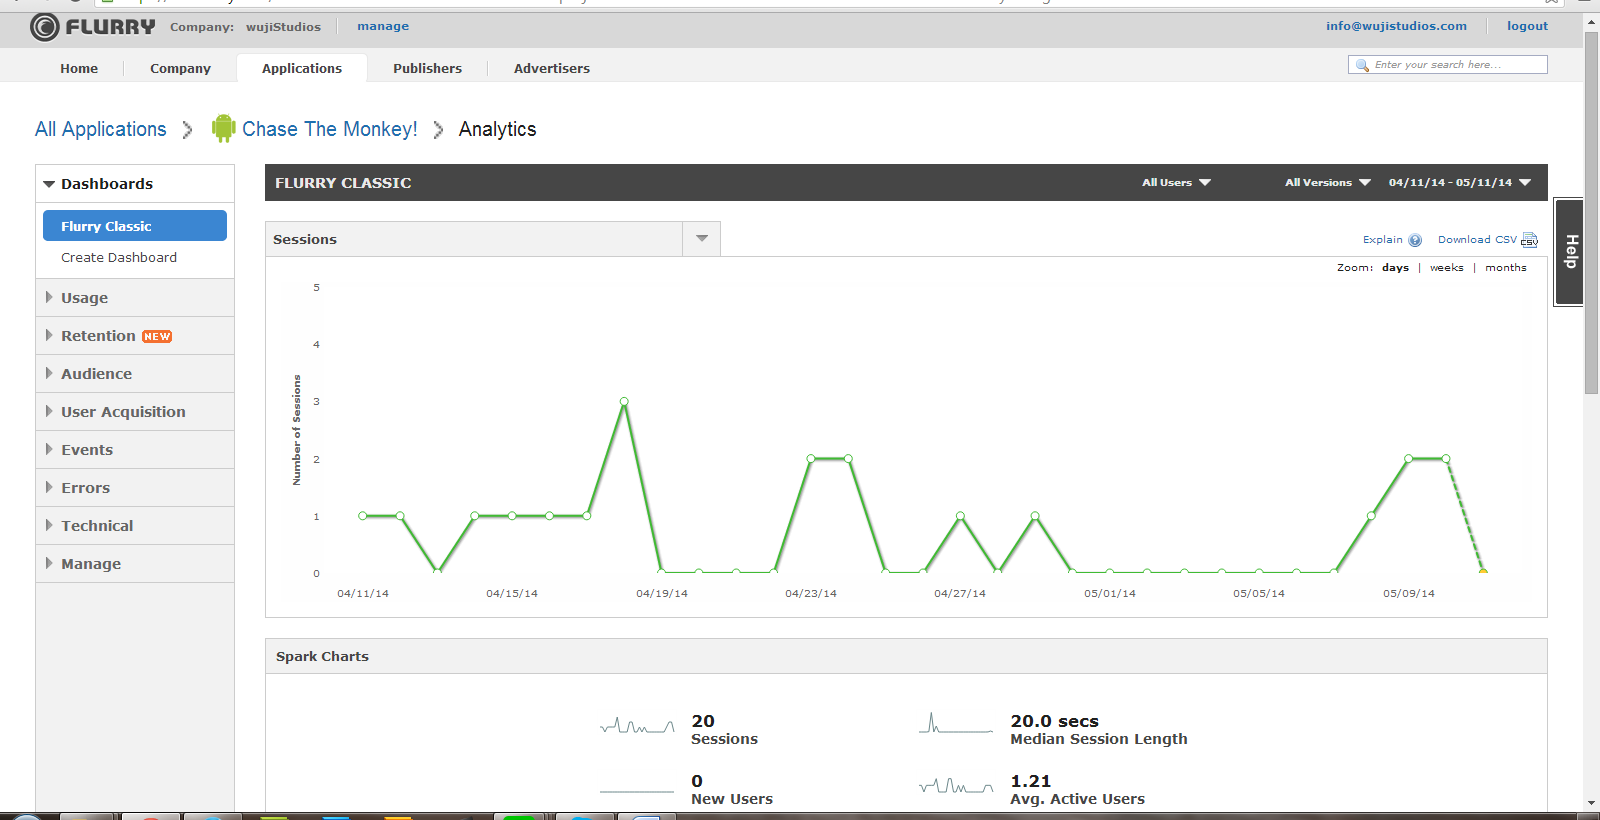Click the search input field
The image size is (1600, 820).
coord(1448,65)
